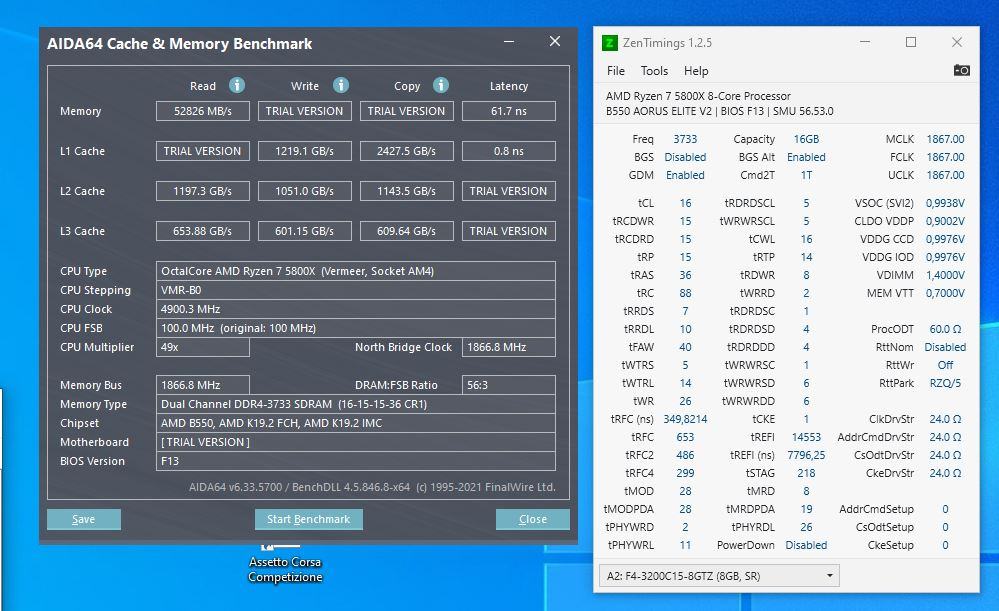Click the tCL value 16 in ZenTimings

(x=685, y=203)
